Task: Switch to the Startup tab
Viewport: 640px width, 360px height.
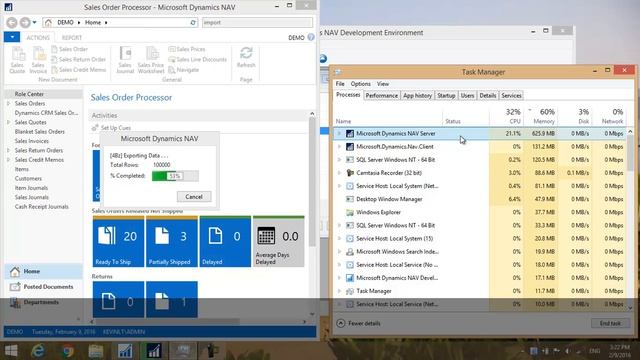Action: 446,96
